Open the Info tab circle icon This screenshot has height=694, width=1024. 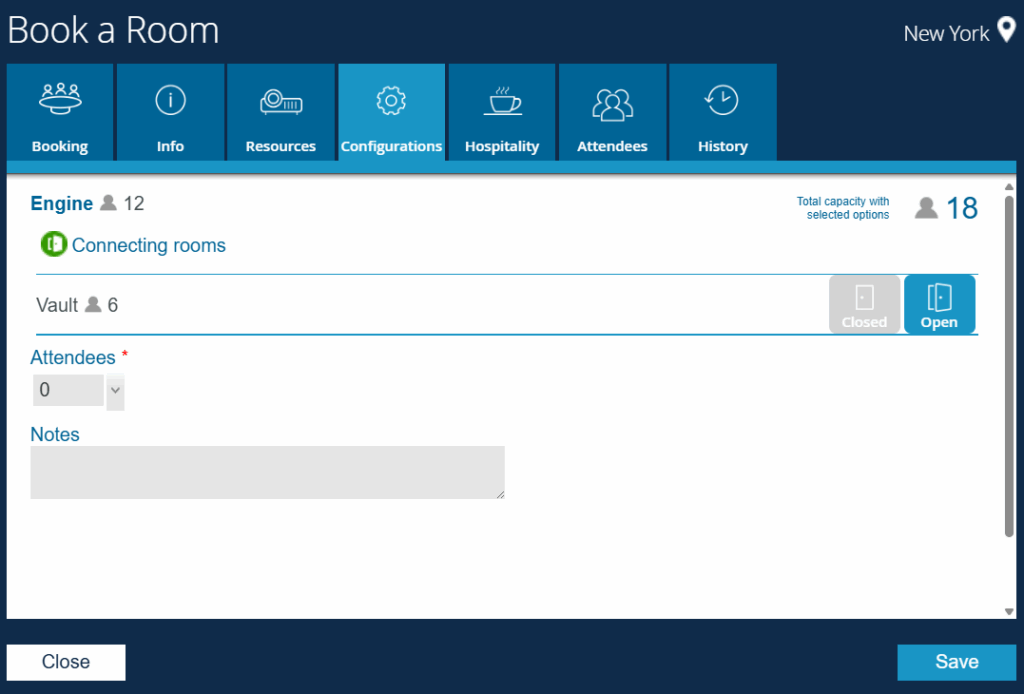point(170,100)
